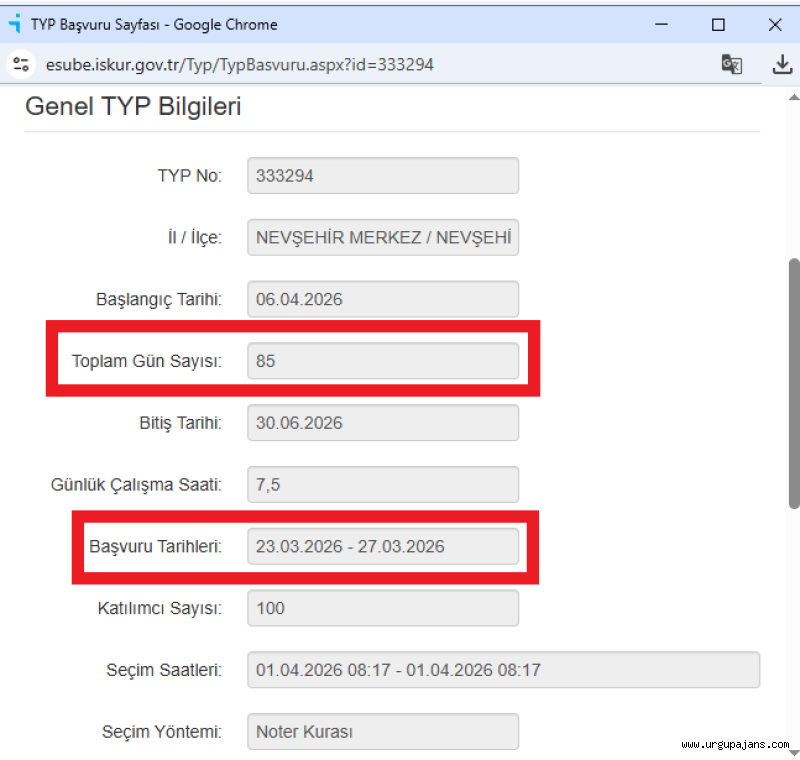Click the Günlük Çalışma Saati field
The image size is (800, 760).
(x=383, y=485)
